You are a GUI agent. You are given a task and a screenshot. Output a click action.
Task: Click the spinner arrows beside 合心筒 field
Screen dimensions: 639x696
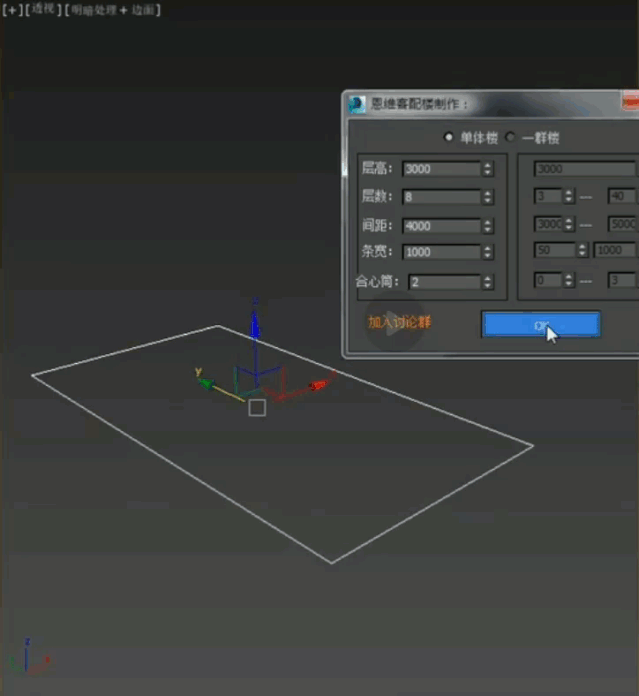(488, 282)
